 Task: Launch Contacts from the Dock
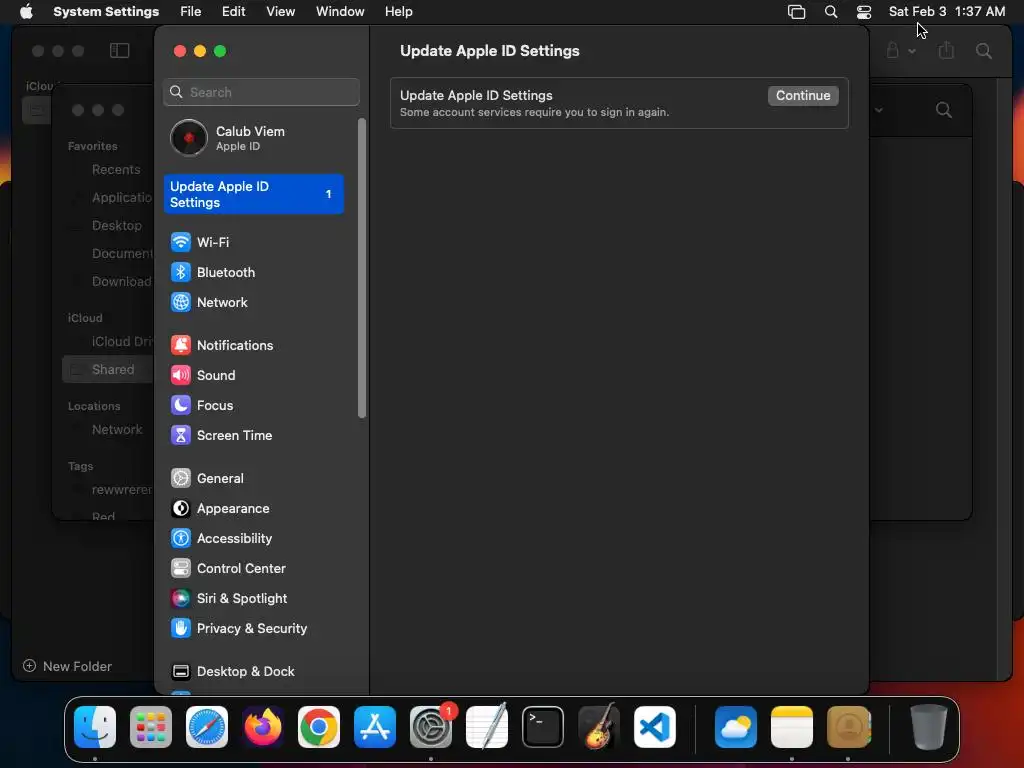[848, 727]
